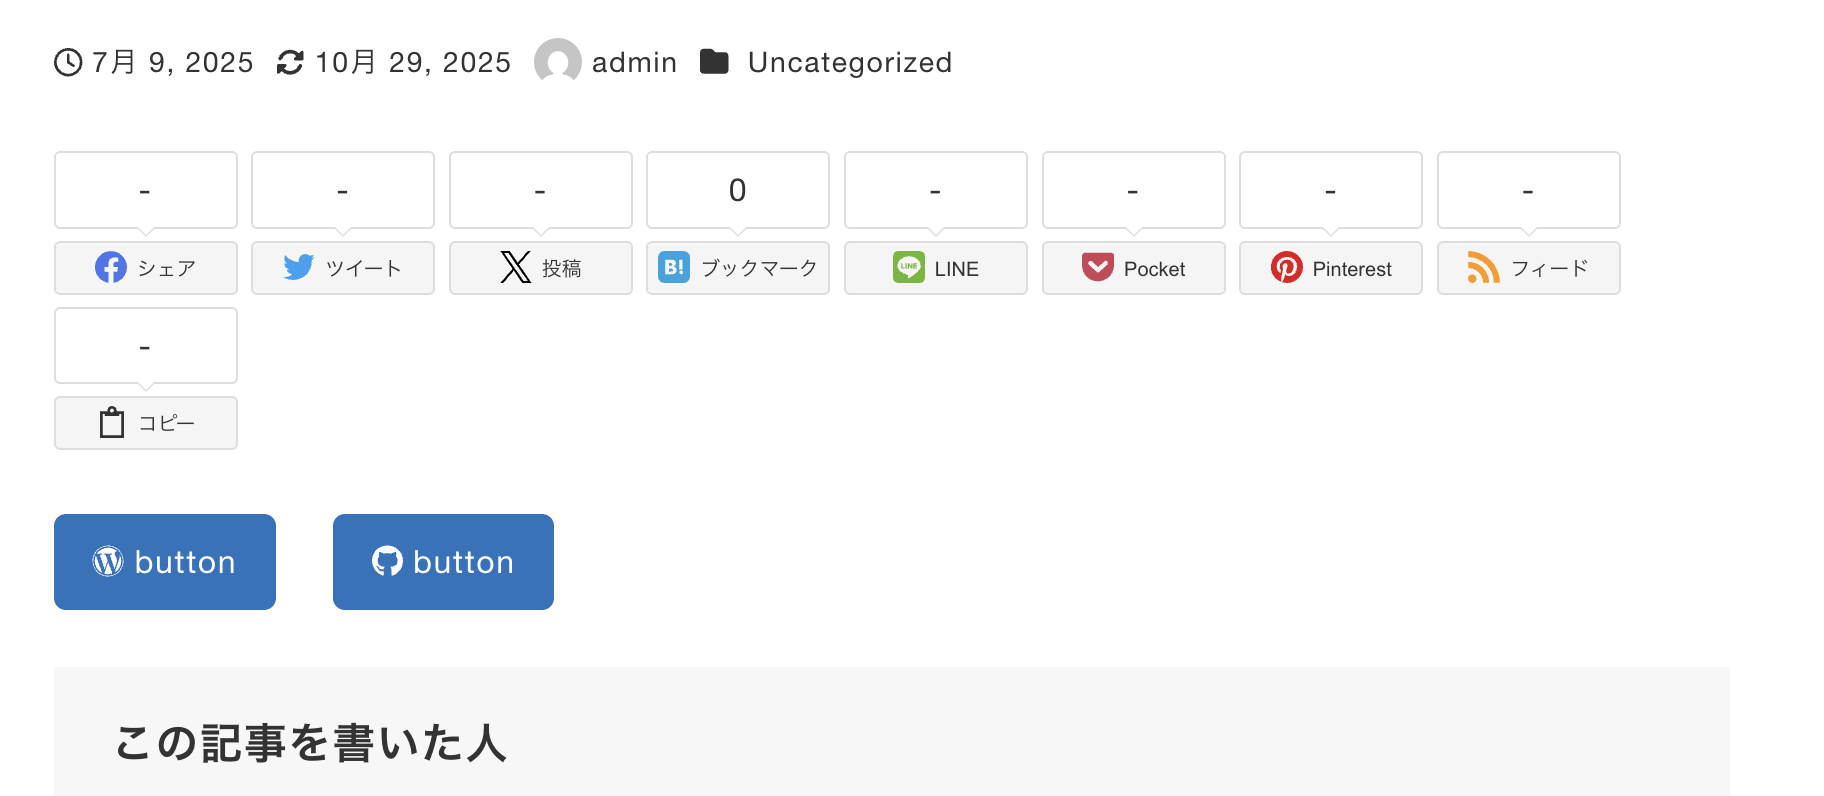1824x796 pixels.
Task: Open the Uncategorized category link
Action: tap(849, 63)
